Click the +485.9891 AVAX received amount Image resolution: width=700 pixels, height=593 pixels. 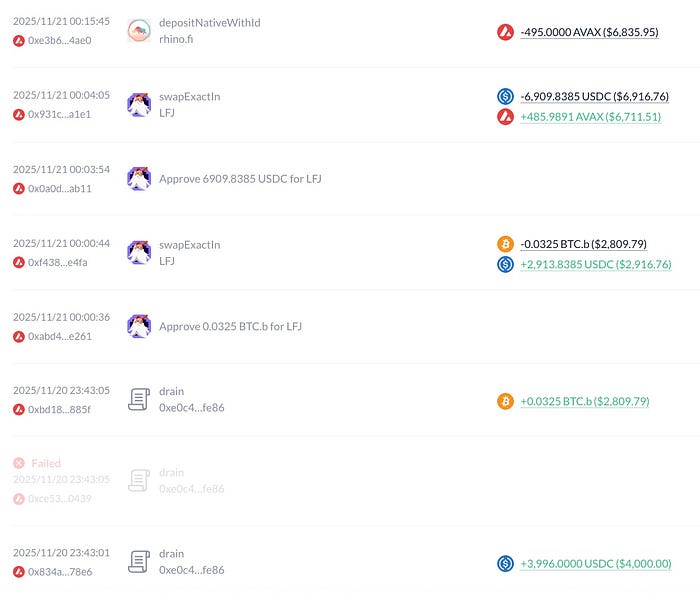tap(590, 117)
